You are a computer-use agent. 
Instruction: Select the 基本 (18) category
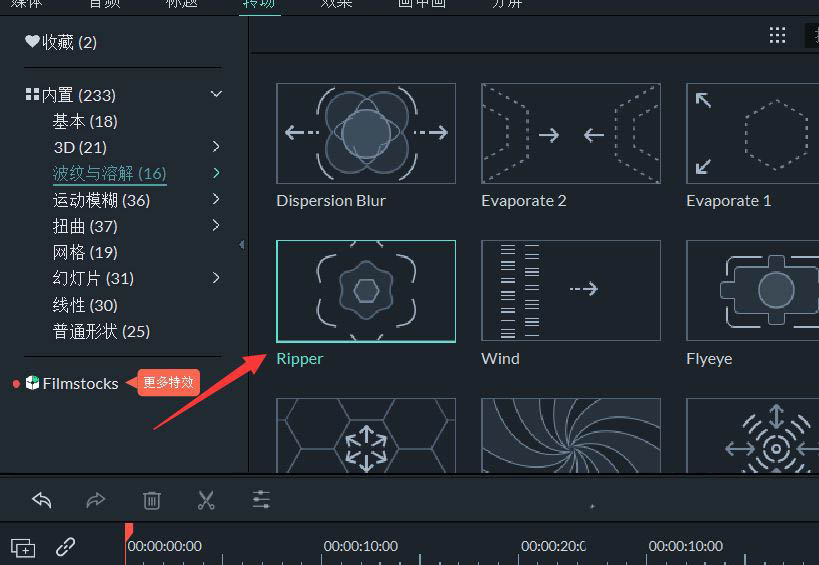click(x=85, y=121)
